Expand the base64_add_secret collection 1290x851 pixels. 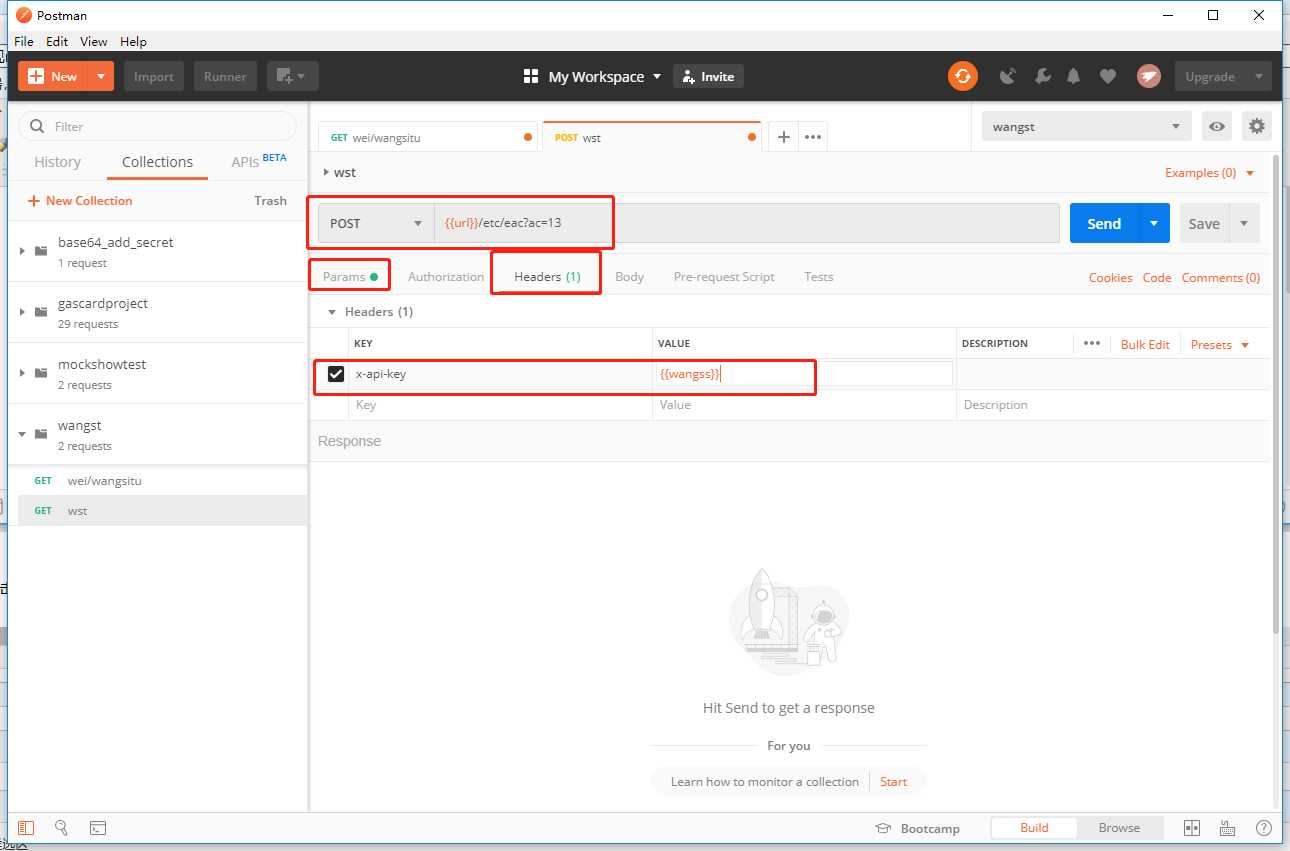click(22, 251)
